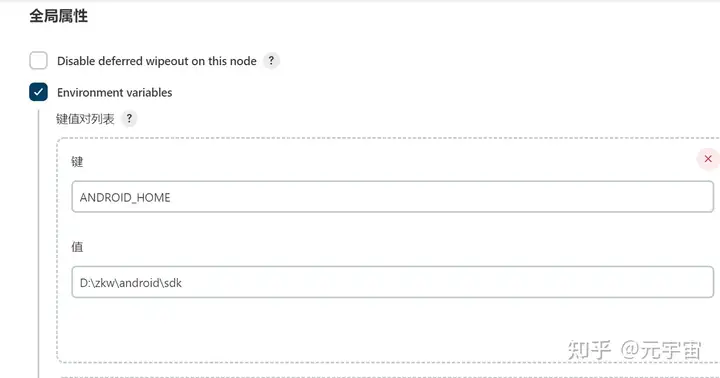
Task: Click the Disable deferred wipeout on this node label
Action: (157, 61)
